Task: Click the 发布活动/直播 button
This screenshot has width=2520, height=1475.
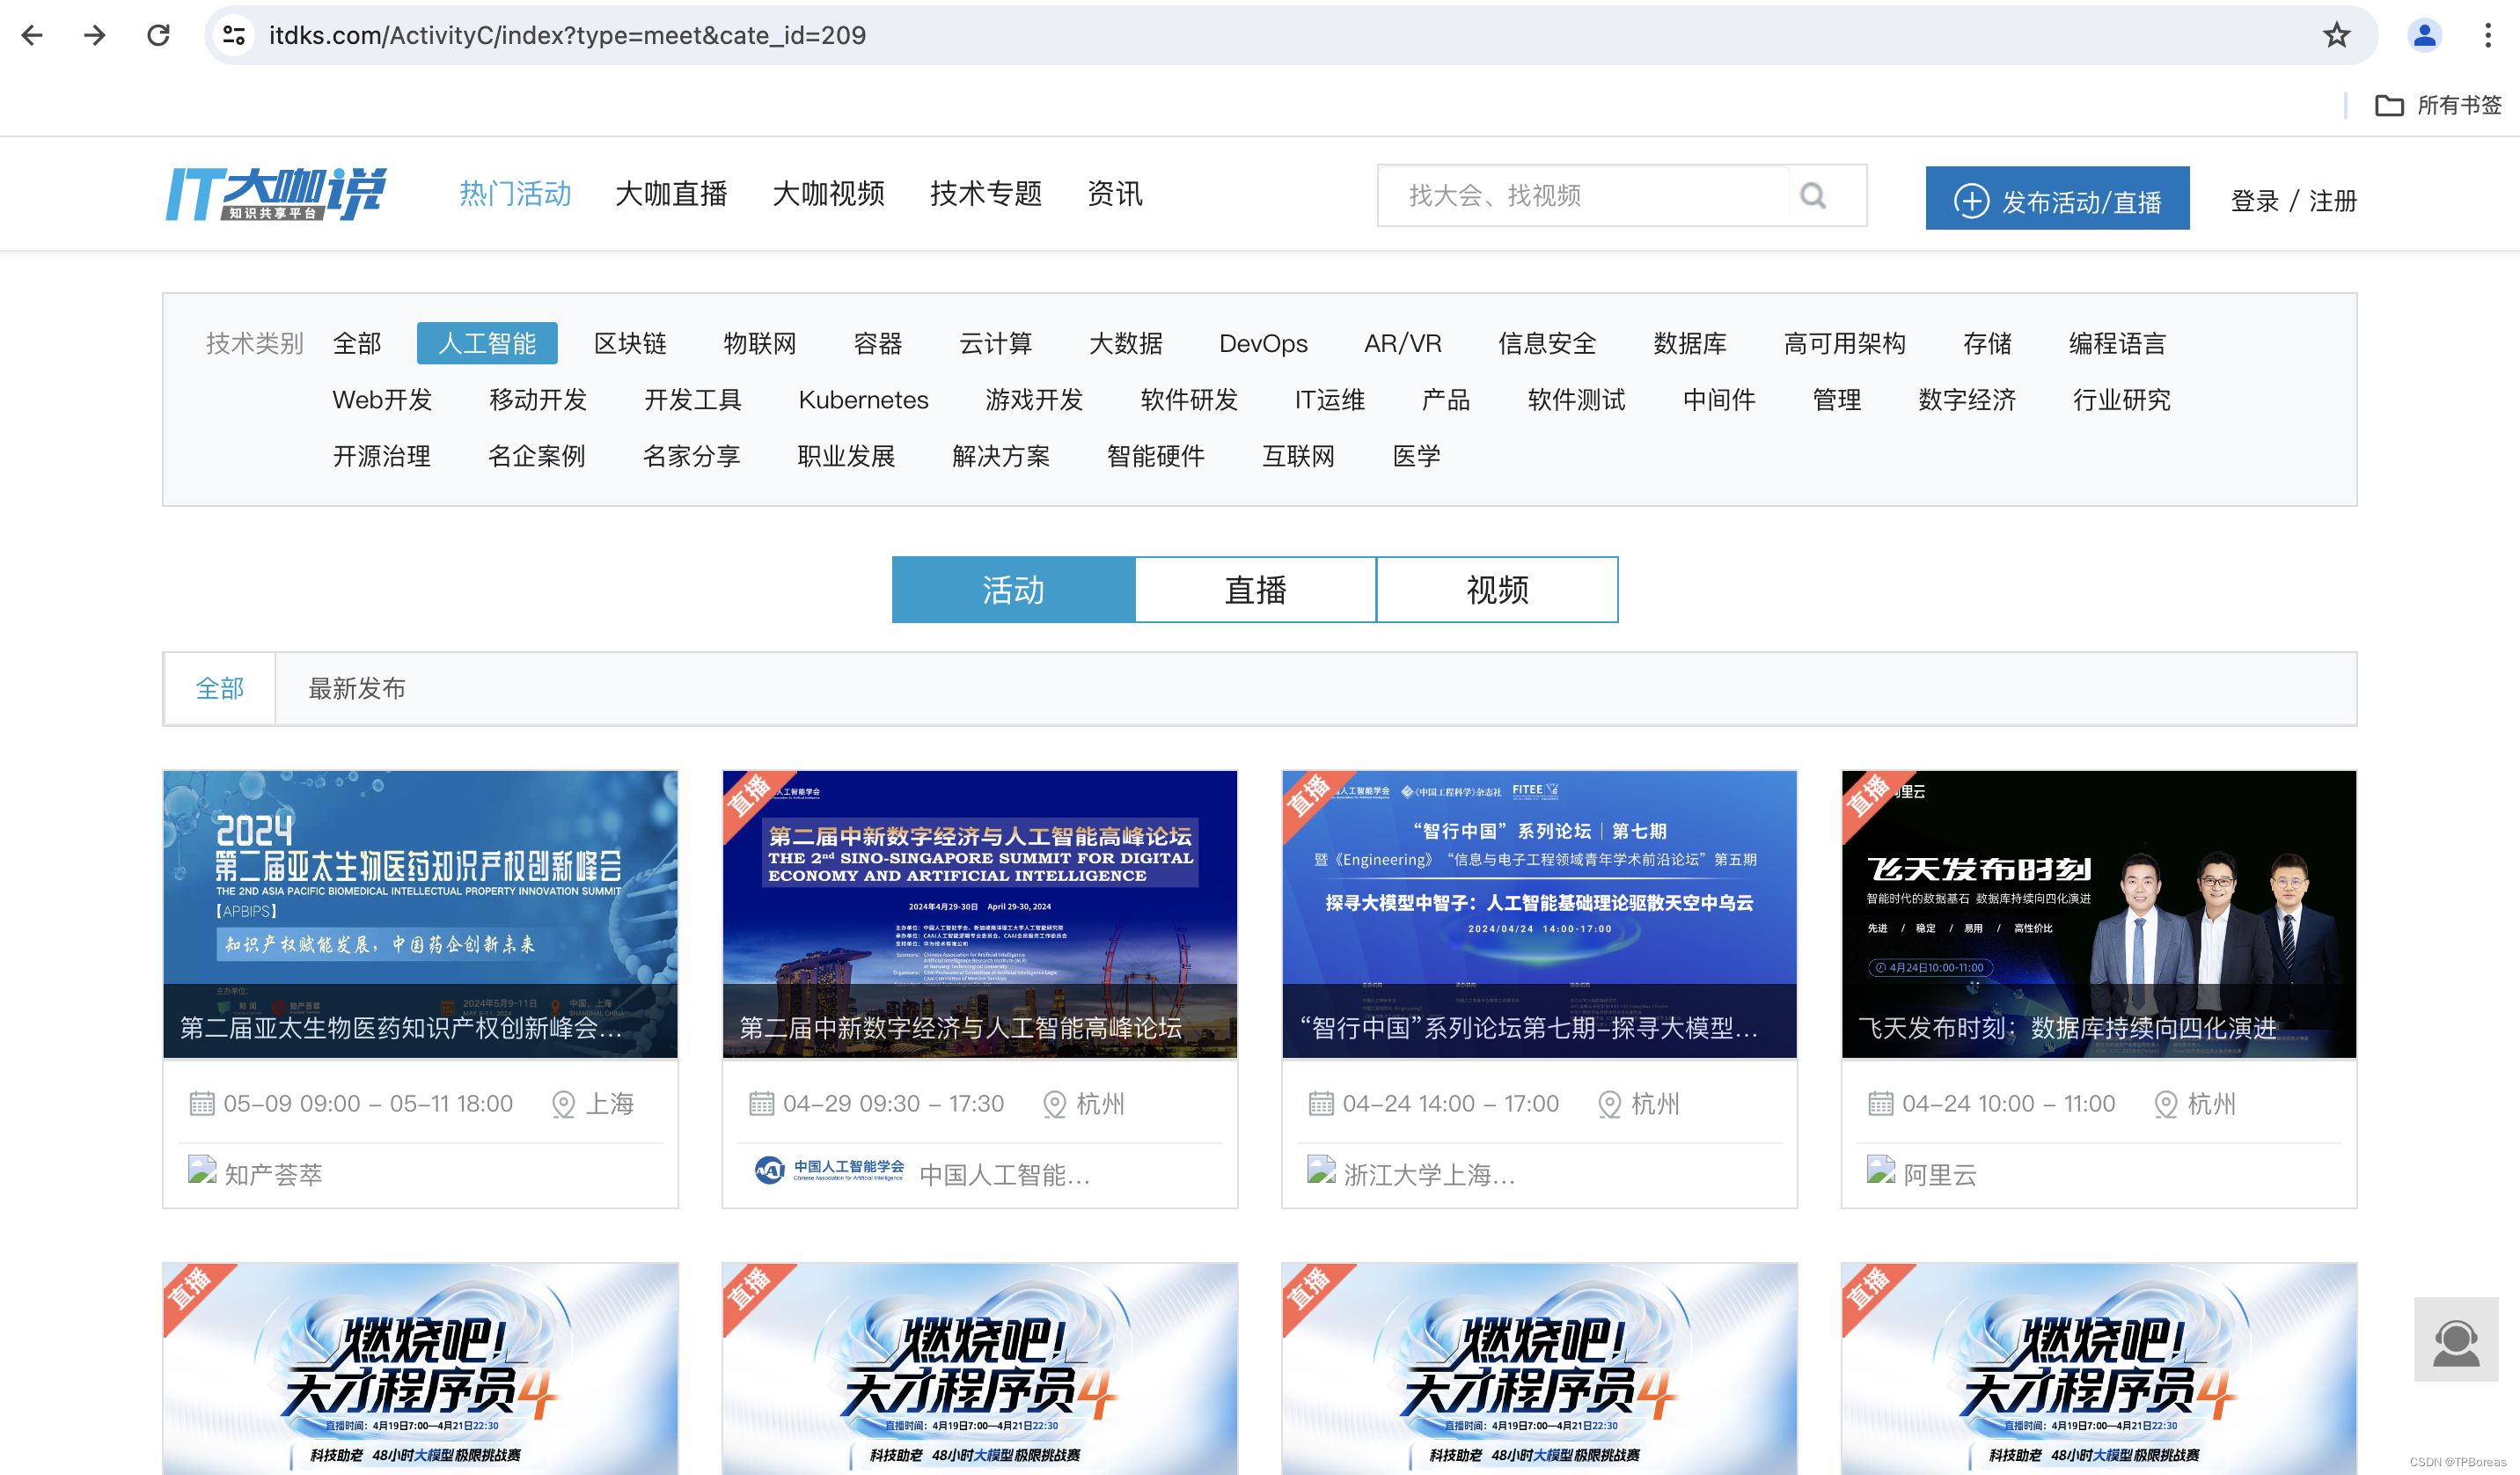Action: pyautogui.click(x=2057, y=199)
